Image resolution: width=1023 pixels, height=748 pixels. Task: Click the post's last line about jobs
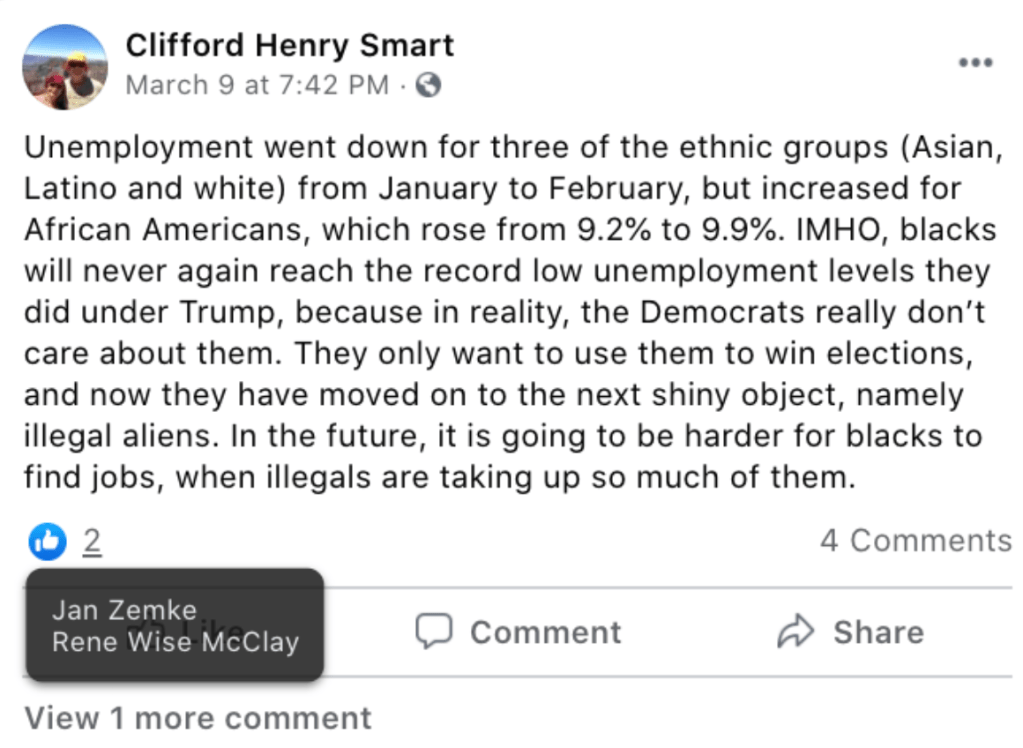(440, 476)
